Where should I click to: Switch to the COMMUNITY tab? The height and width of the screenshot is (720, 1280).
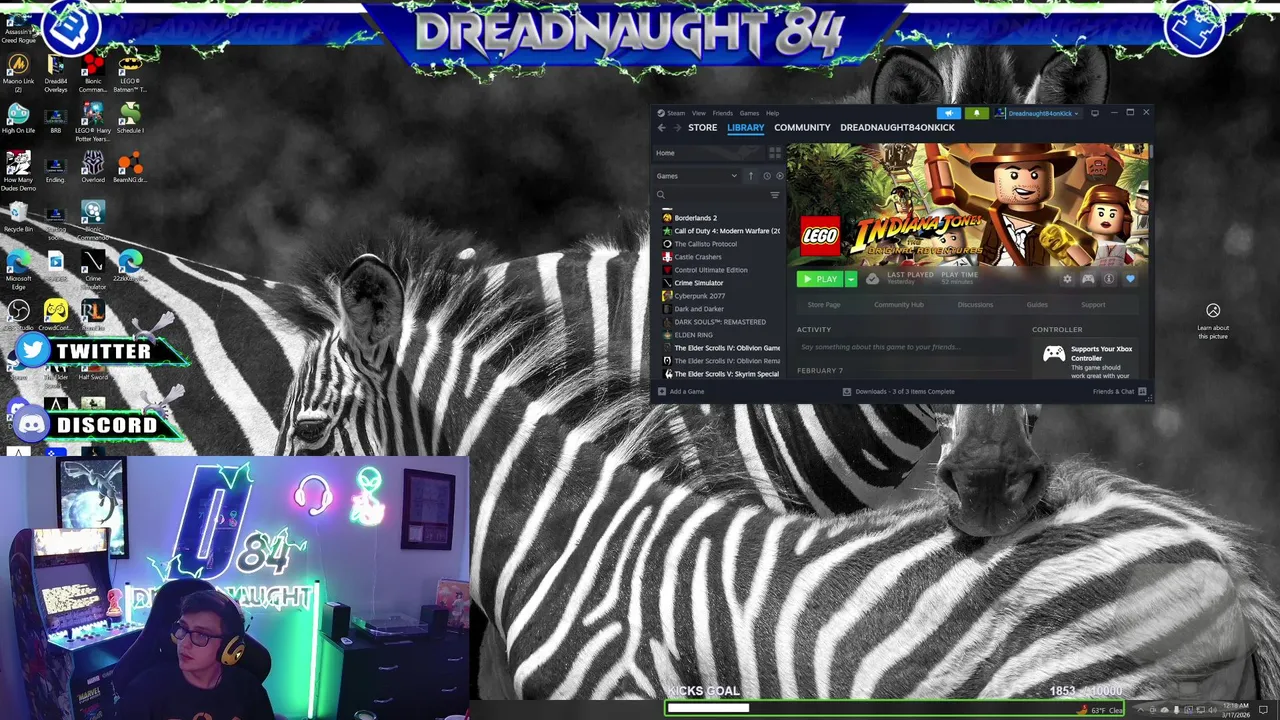(802, 128)
